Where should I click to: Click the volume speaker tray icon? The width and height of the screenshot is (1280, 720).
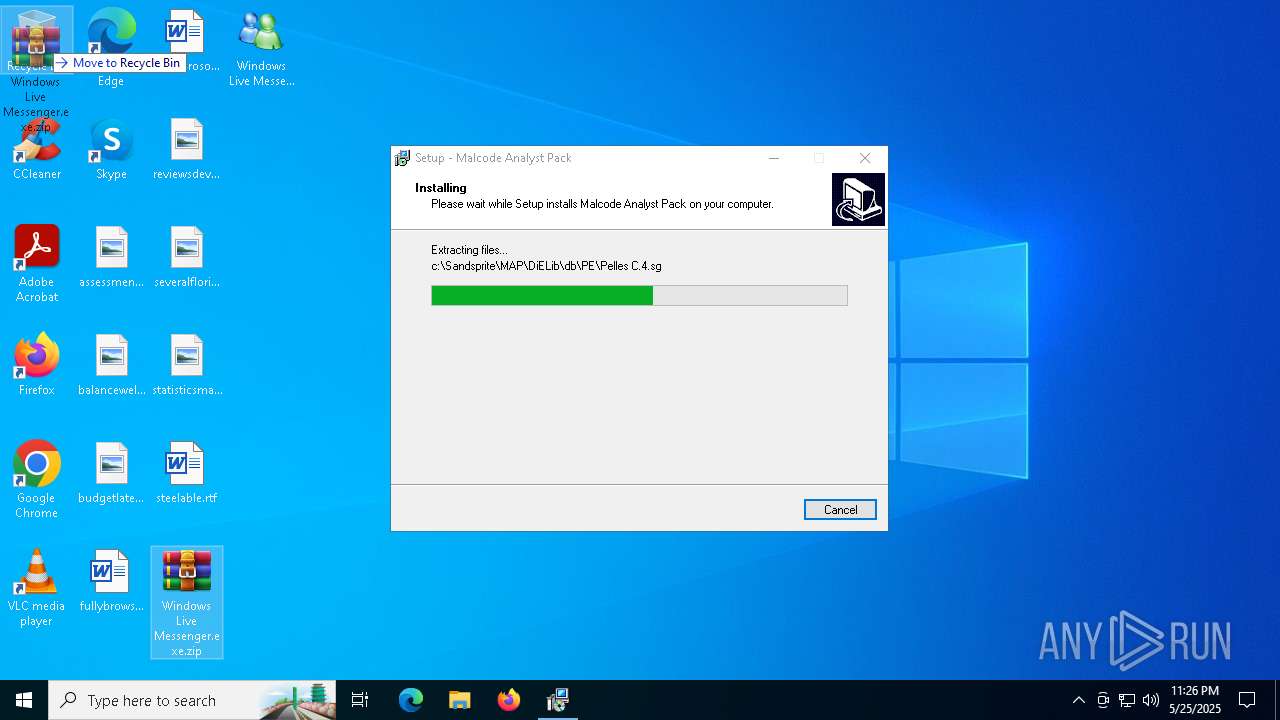(x=1151, y=700)
